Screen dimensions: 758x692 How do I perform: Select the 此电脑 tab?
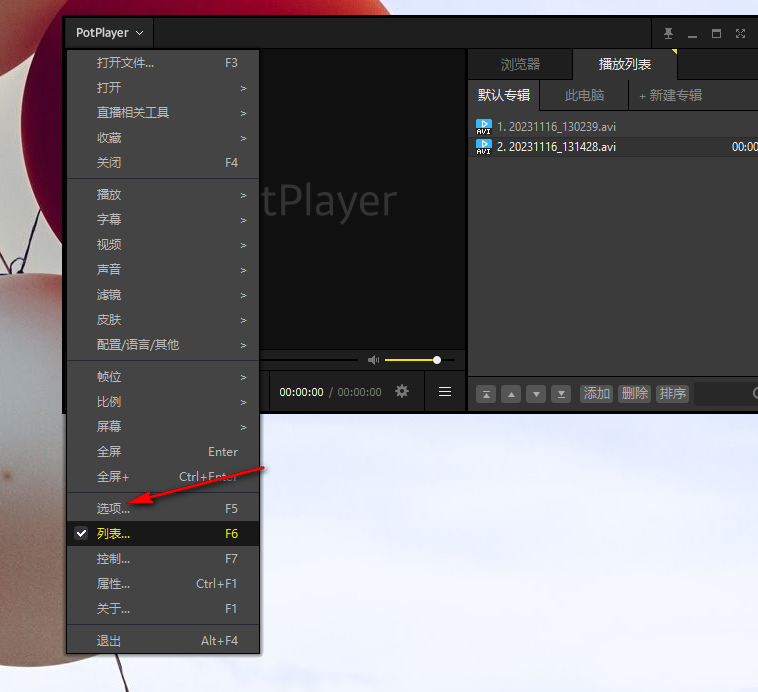click(584, 95)
